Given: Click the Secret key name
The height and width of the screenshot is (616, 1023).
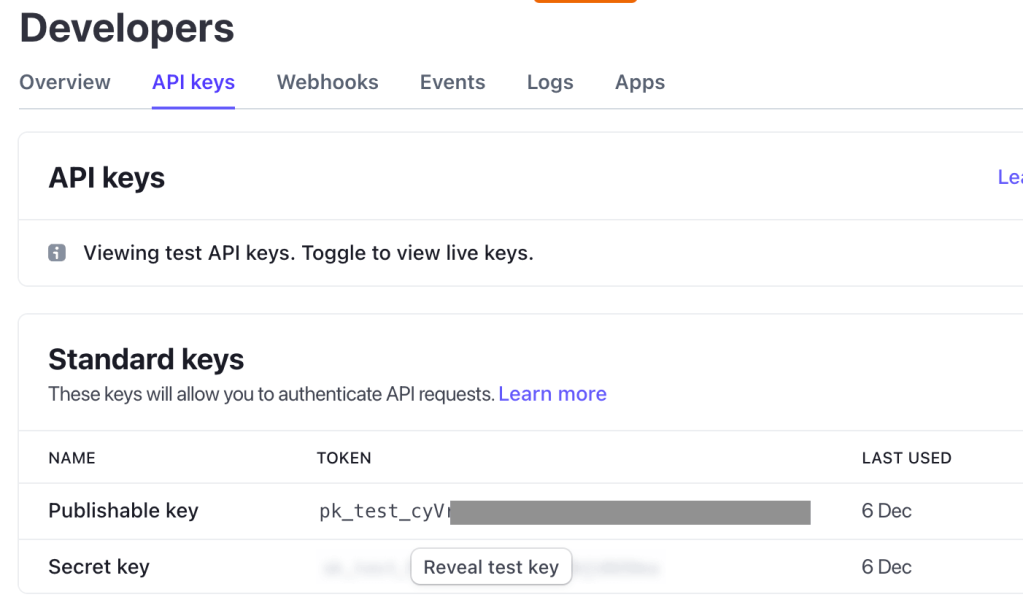Looking at the screenshot, I should pyautogui.click(x=98, y=567).
